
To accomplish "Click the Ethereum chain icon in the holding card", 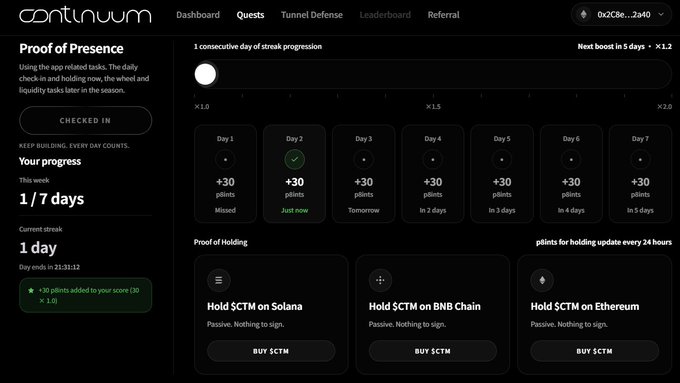I will 542,280.
